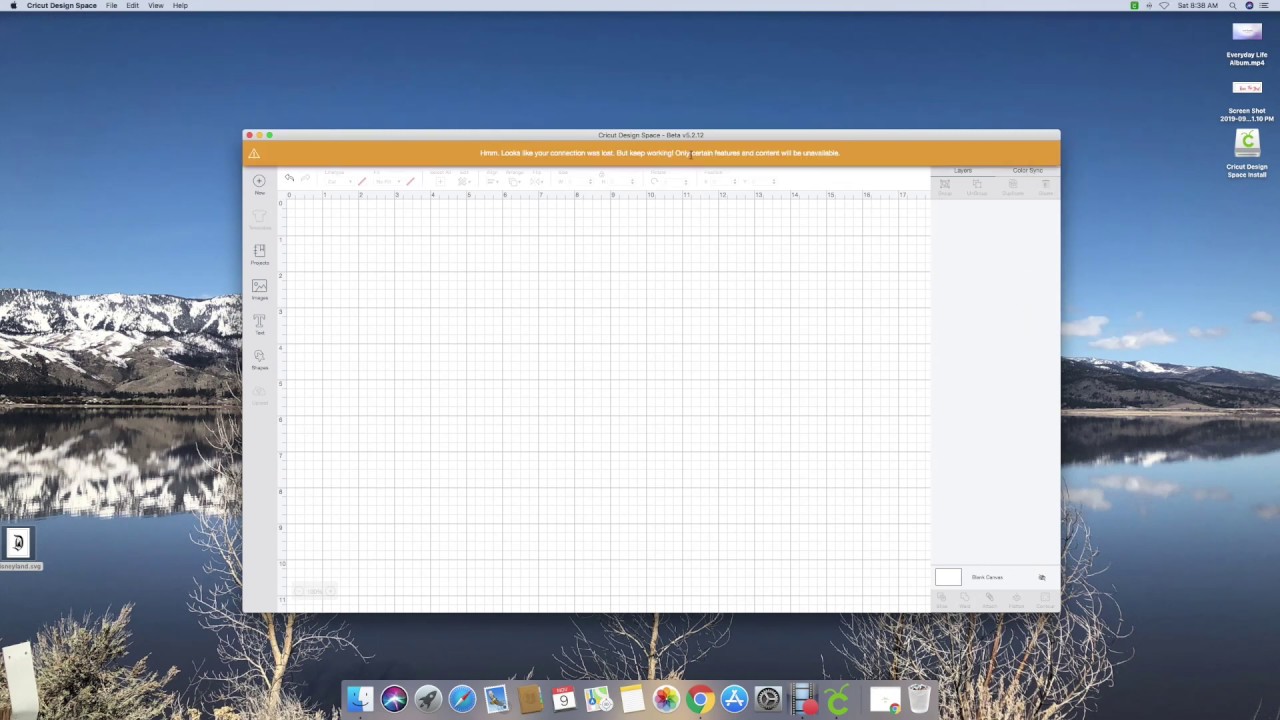Screen dimensions: 1280x720
Task: Open Google Chrome from the Dock
Action: [x=700, y=698]
